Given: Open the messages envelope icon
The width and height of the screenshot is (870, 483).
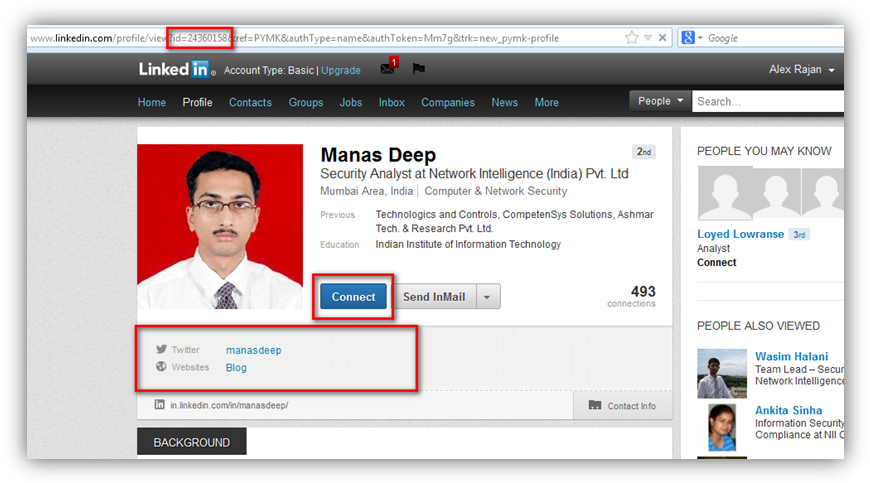Looking at the screenshot, I should tap(388, 69).
